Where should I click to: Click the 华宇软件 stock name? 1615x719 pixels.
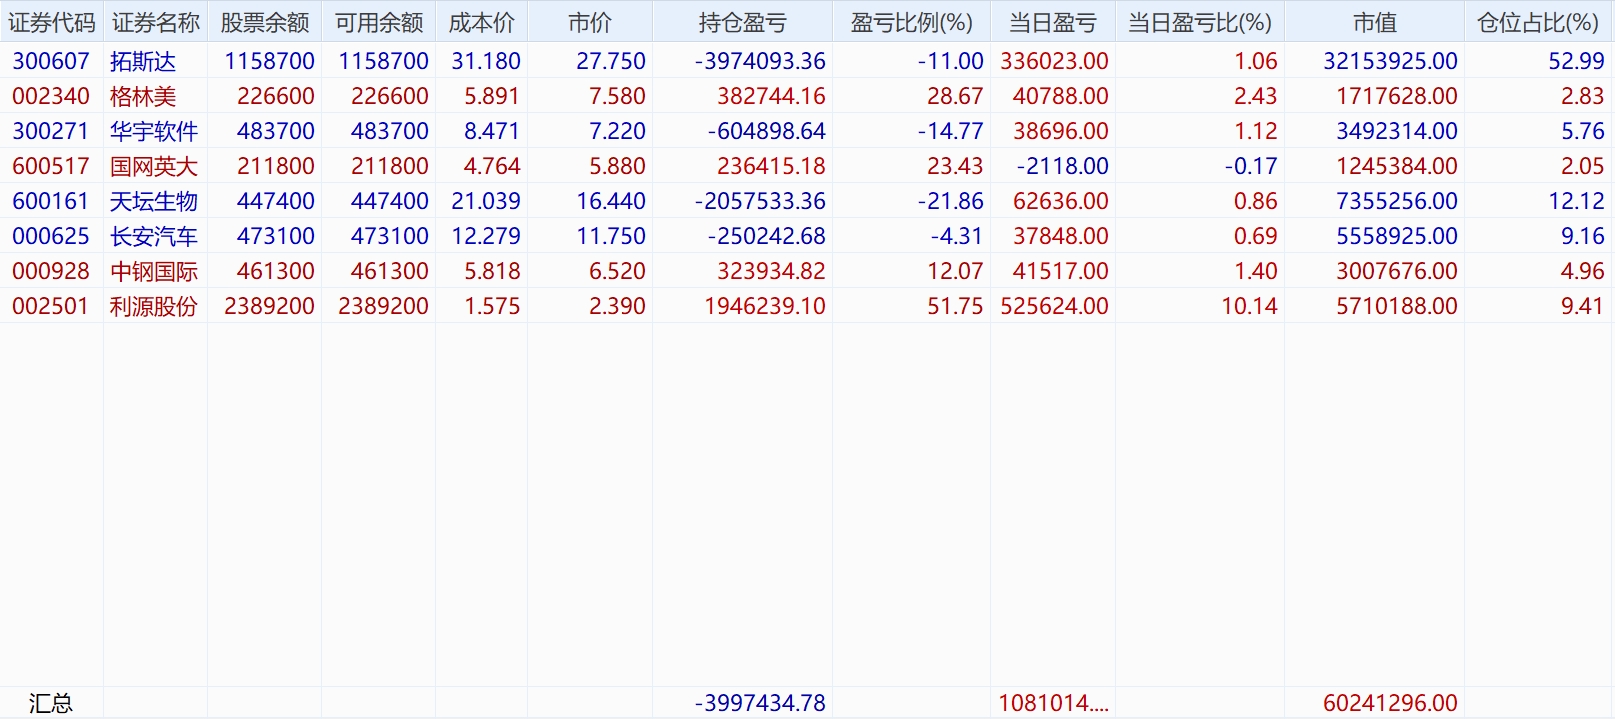(x=154, y=131)
